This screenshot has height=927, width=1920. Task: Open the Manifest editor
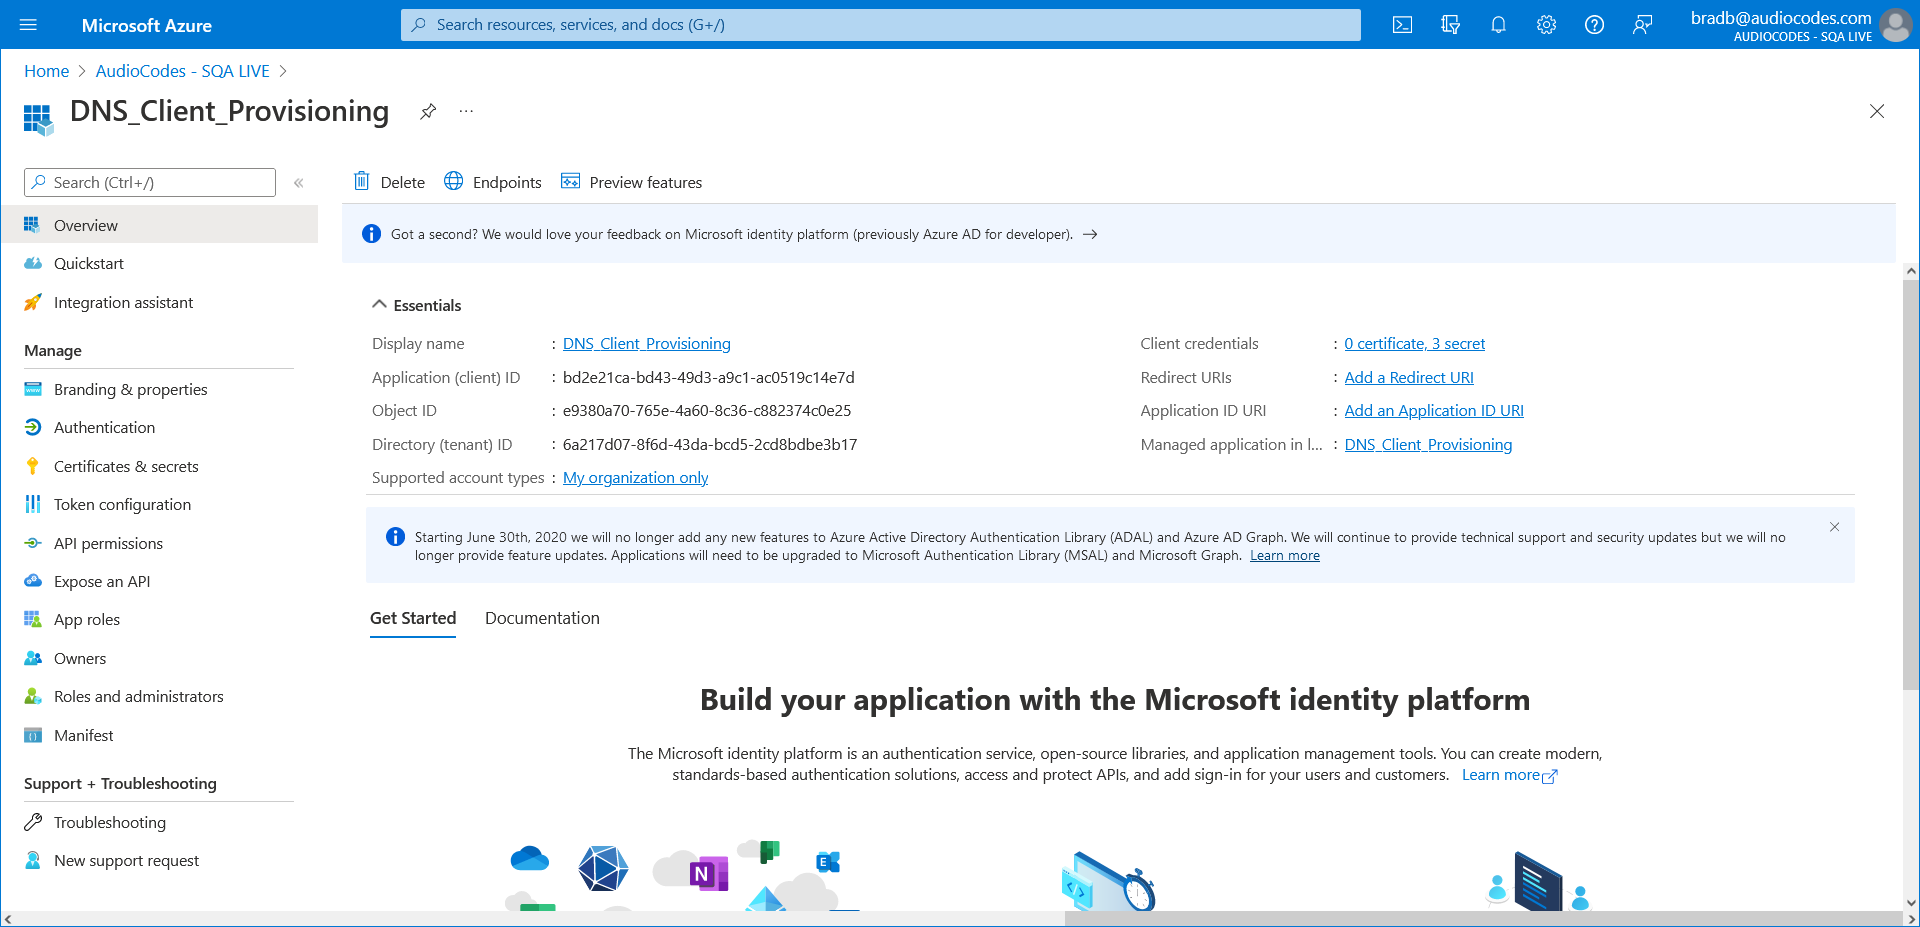(83, 735)
